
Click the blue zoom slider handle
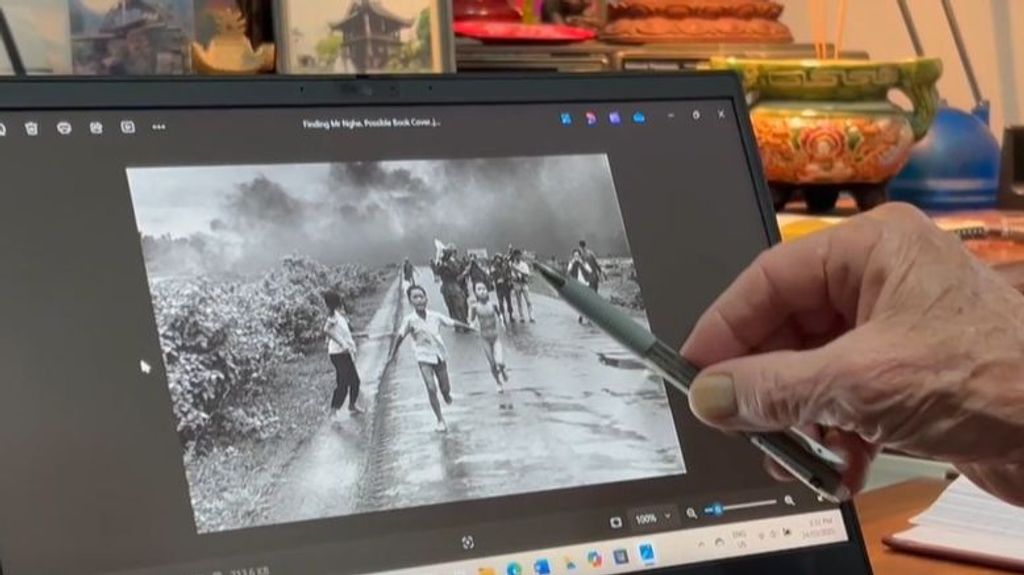coord(717,509)
